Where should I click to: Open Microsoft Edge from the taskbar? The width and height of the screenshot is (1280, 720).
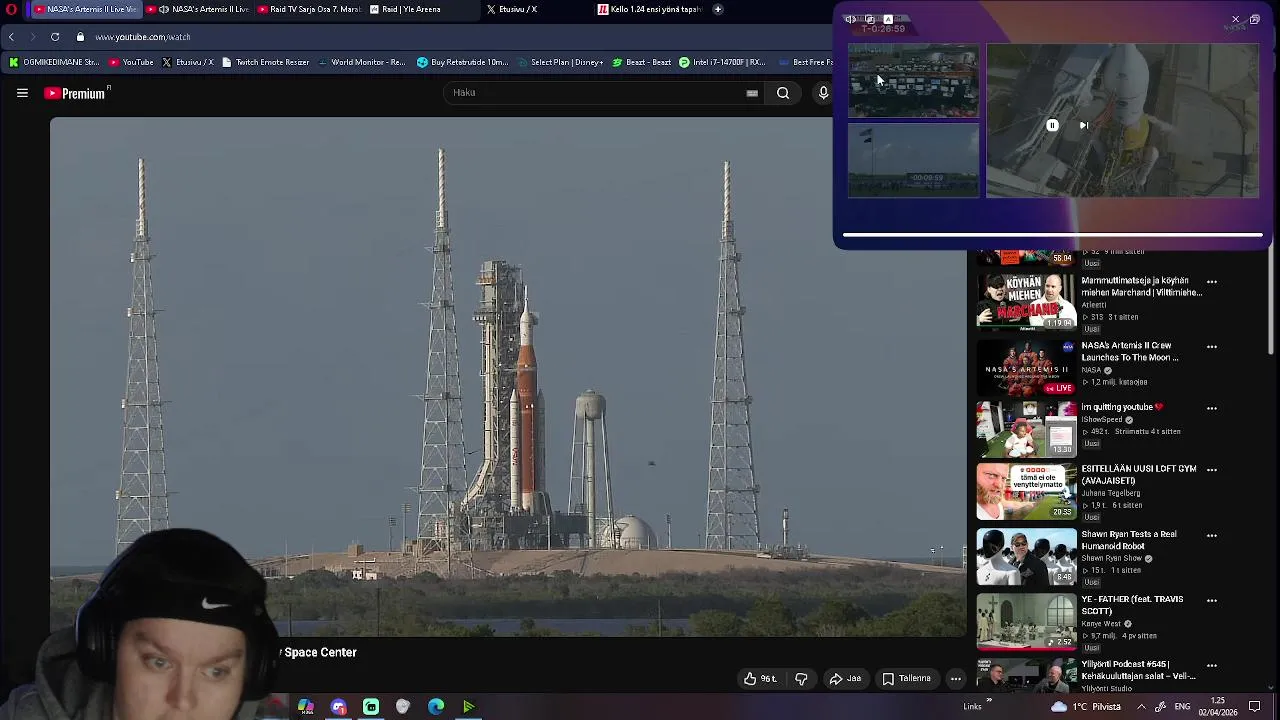436,707
